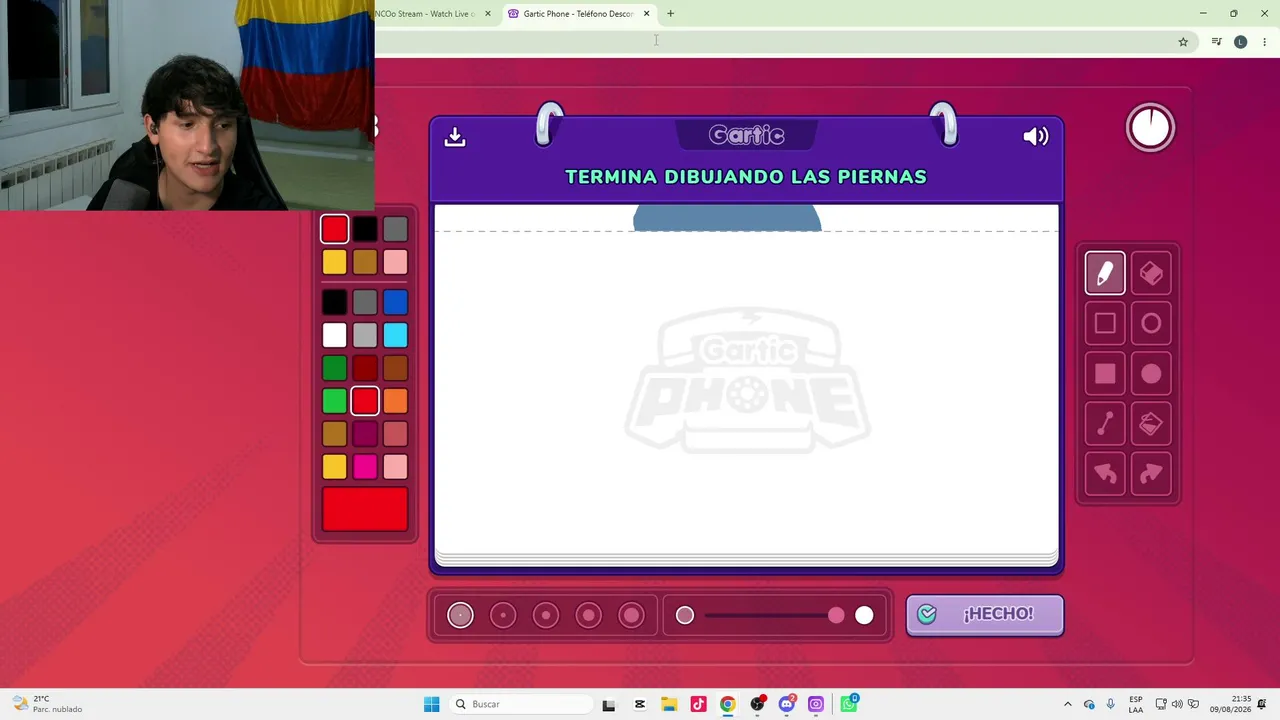Viewport: 1280px width, 720px height.
Task: Select the straight line tool
Action: pos(1105,424)
